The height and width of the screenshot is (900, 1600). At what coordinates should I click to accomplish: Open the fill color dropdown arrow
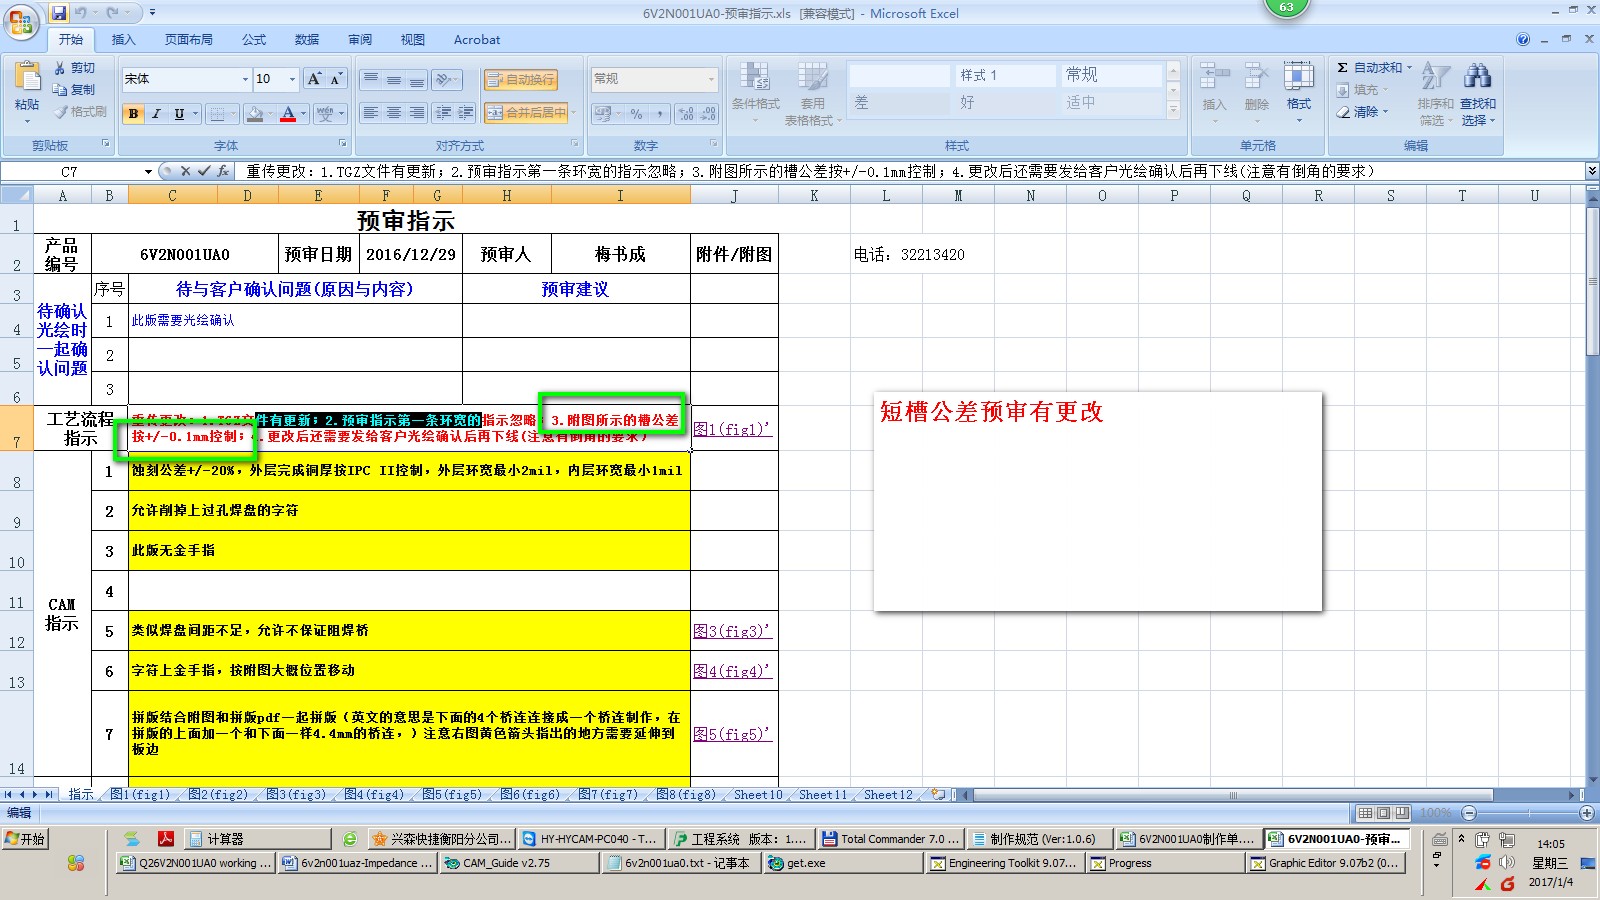pos(270,113)
